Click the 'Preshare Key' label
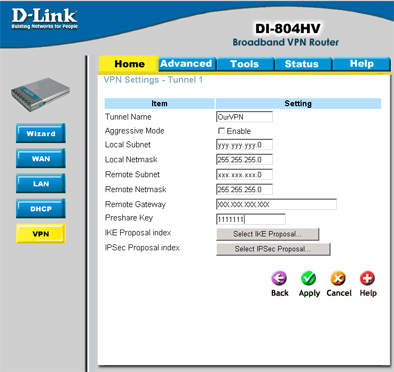Screen dimensions: 394x372 tap(129, 218)
